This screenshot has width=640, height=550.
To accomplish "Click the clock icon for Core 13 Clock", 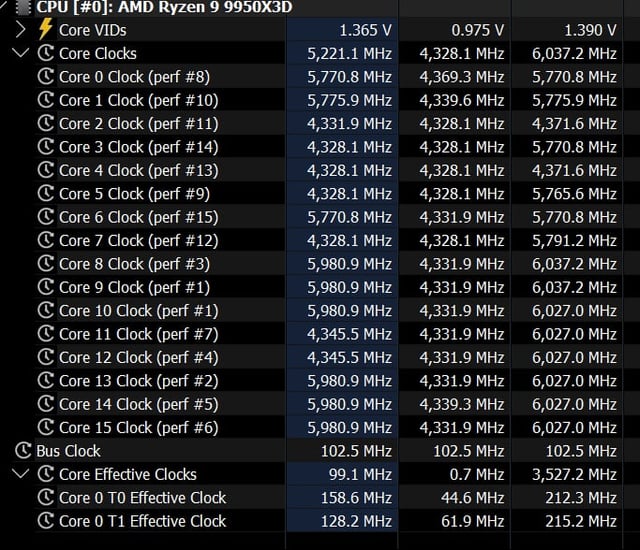I will 46,381.
